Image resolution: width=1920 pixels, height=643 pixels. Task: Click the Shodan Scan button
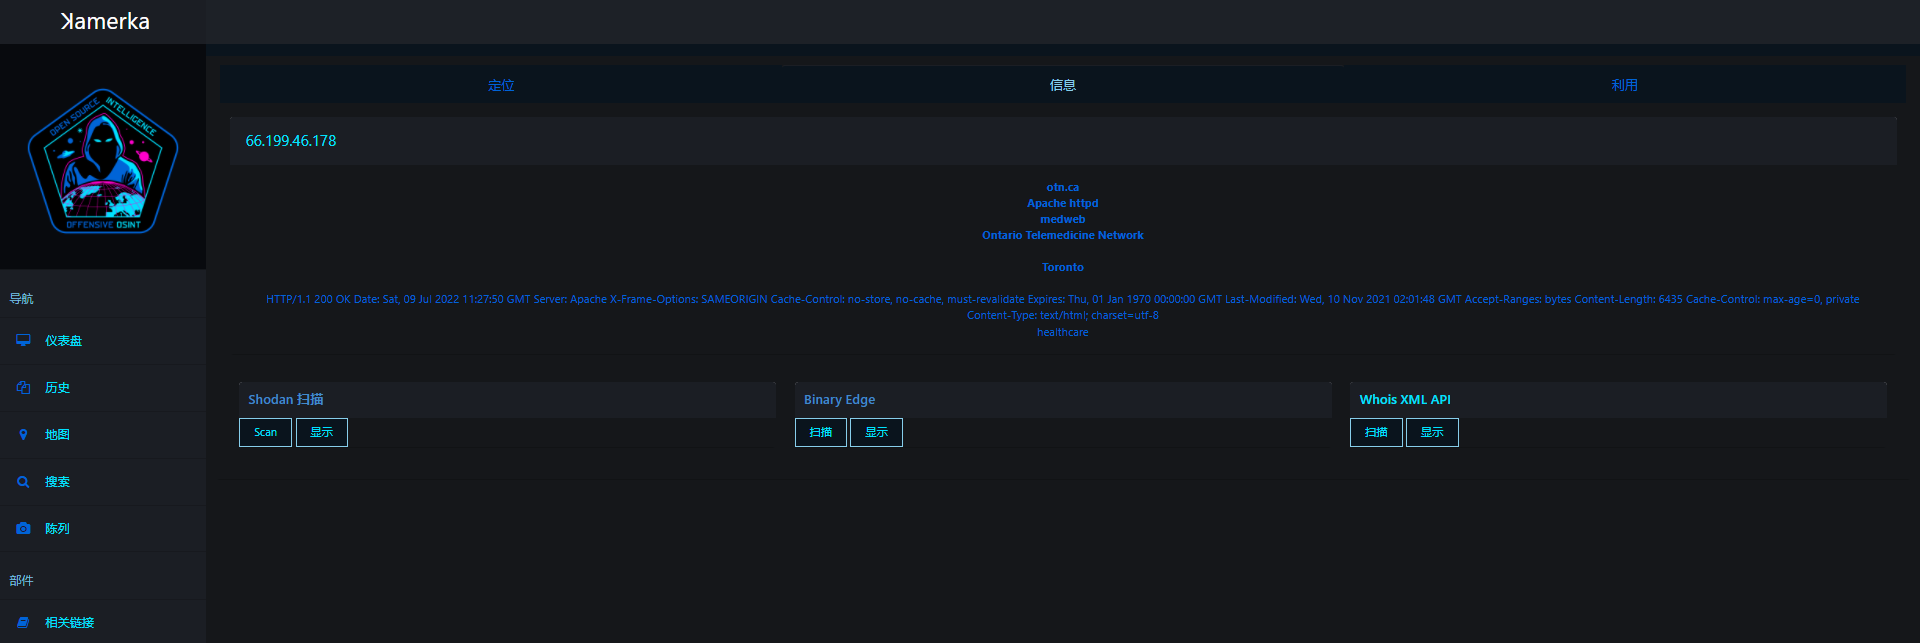(265, 432)
